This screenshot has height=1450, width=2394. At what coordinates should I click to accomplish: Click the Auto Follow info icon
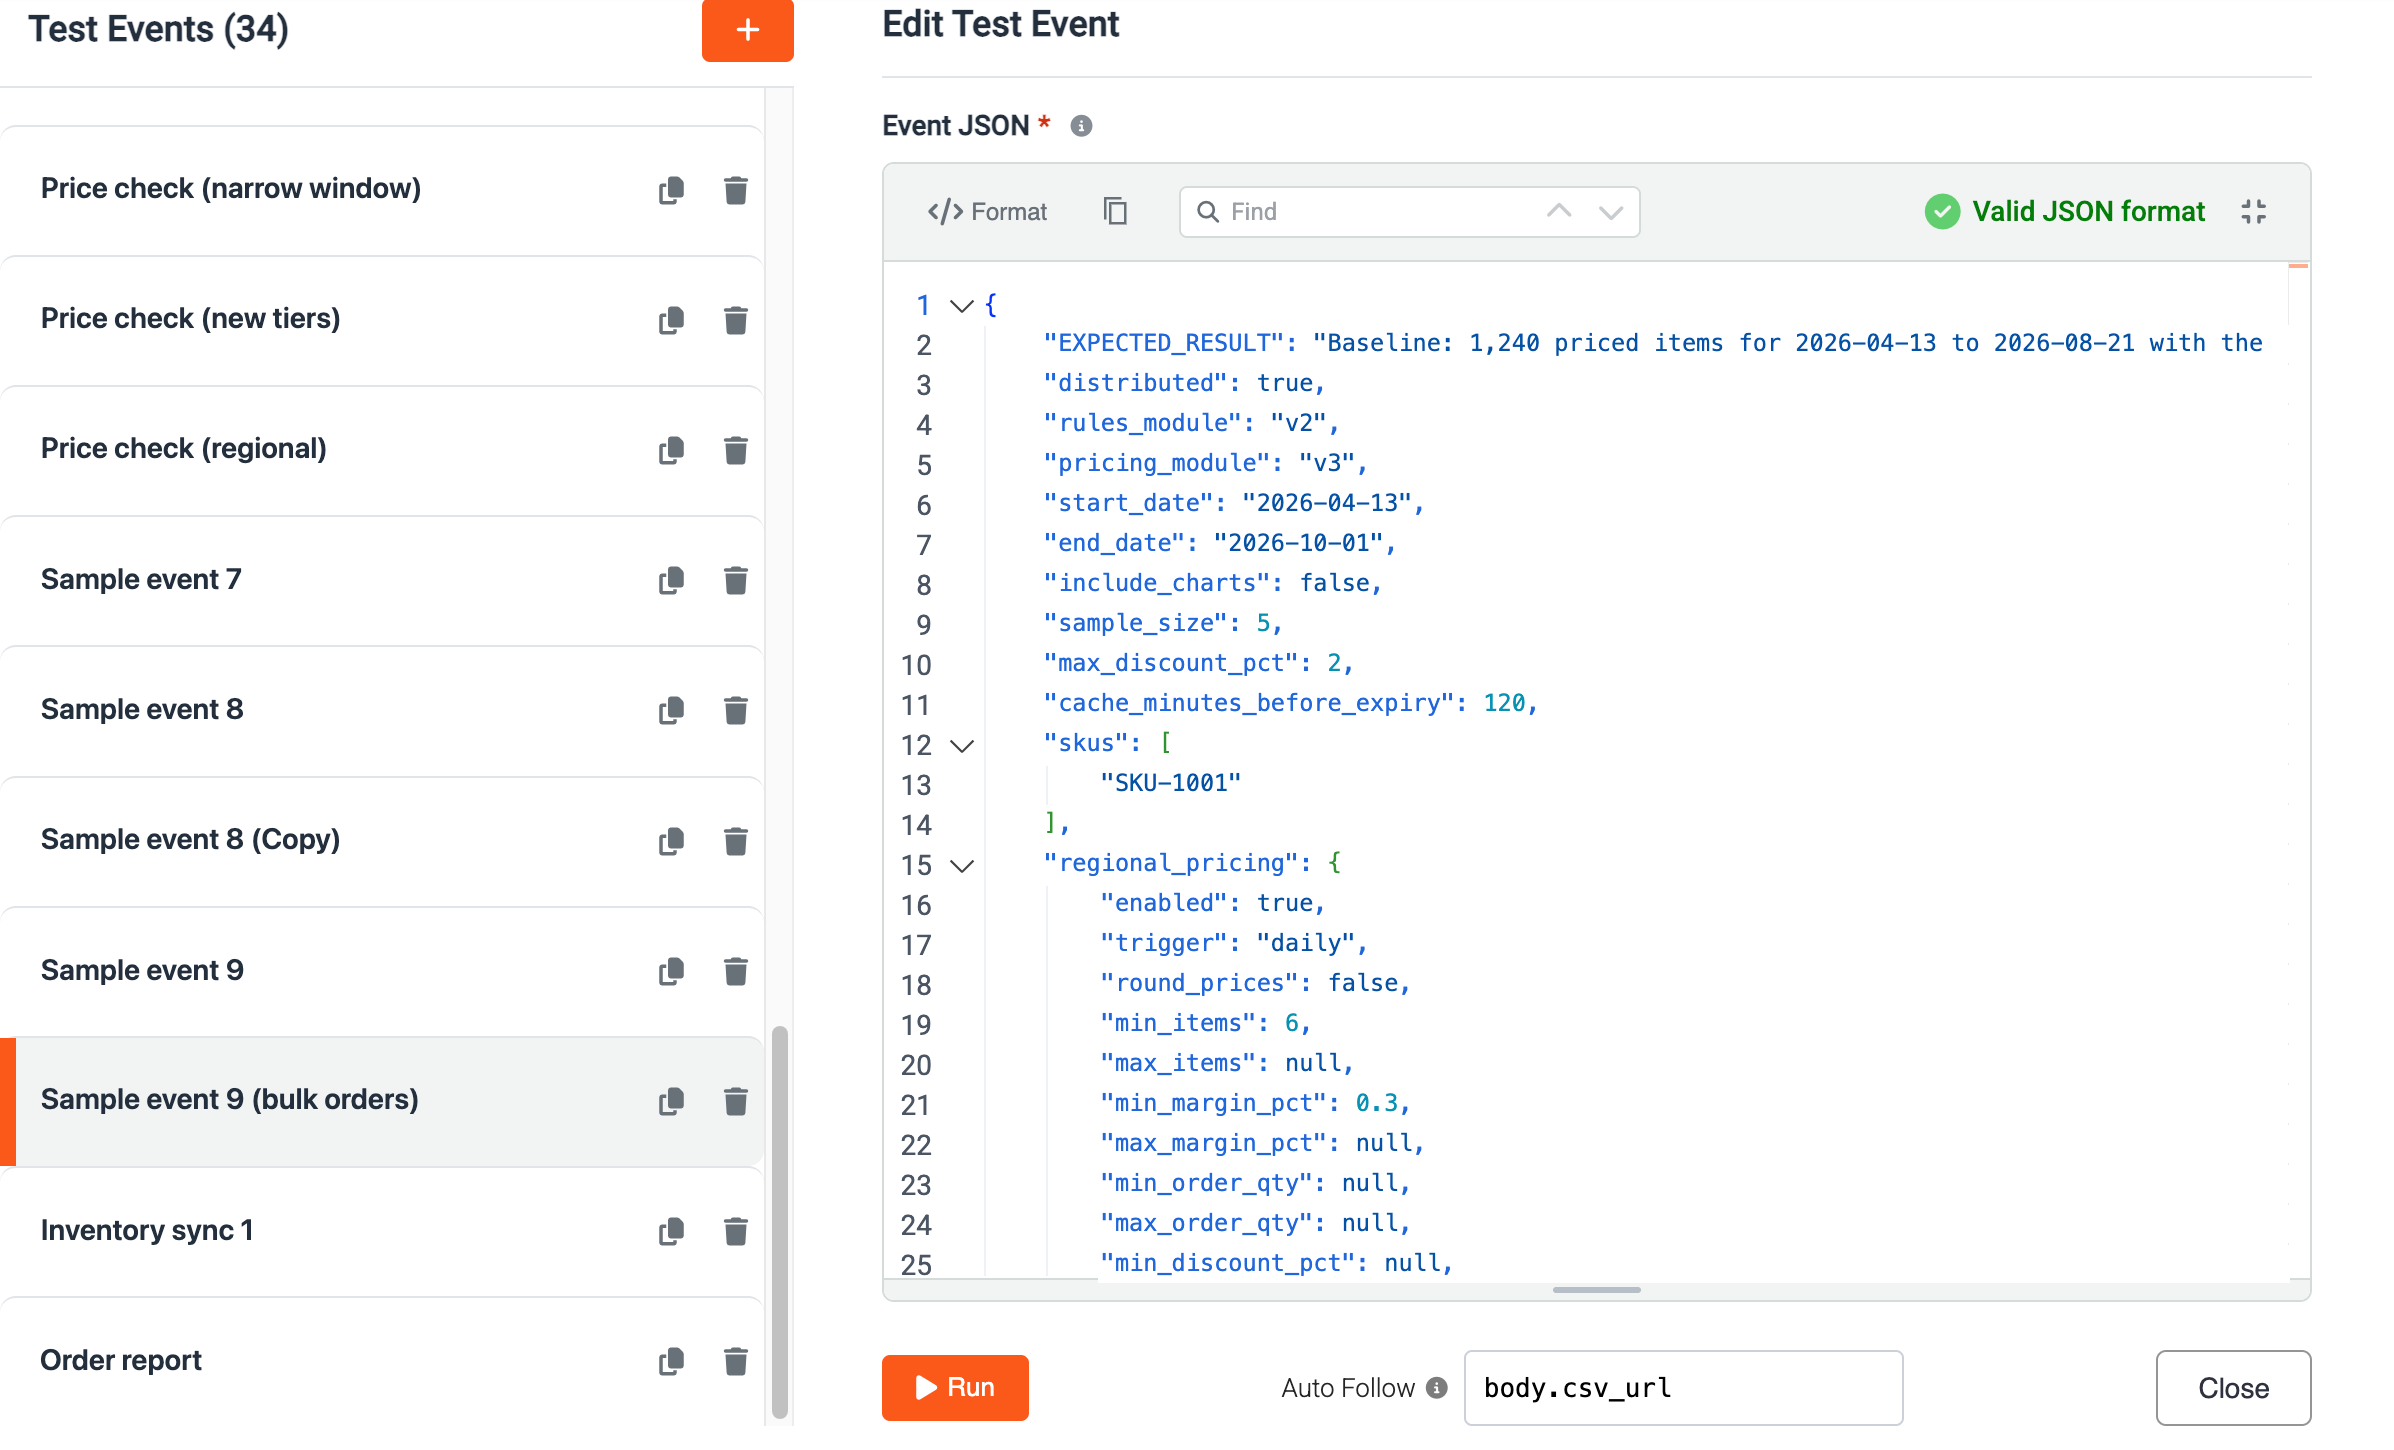tap(1437, 1388)
